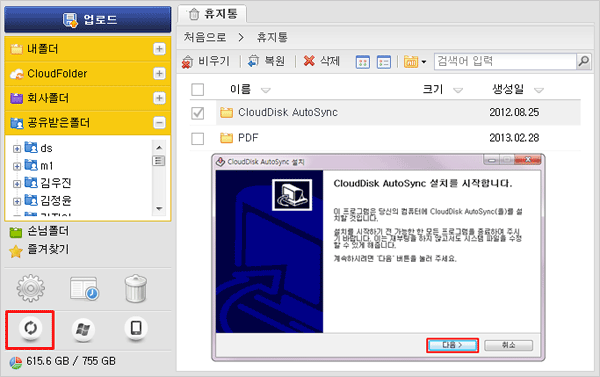Switch to thumbnail grid view icon
This screenshot has height=377, width=600.
(x=362, y=62)
